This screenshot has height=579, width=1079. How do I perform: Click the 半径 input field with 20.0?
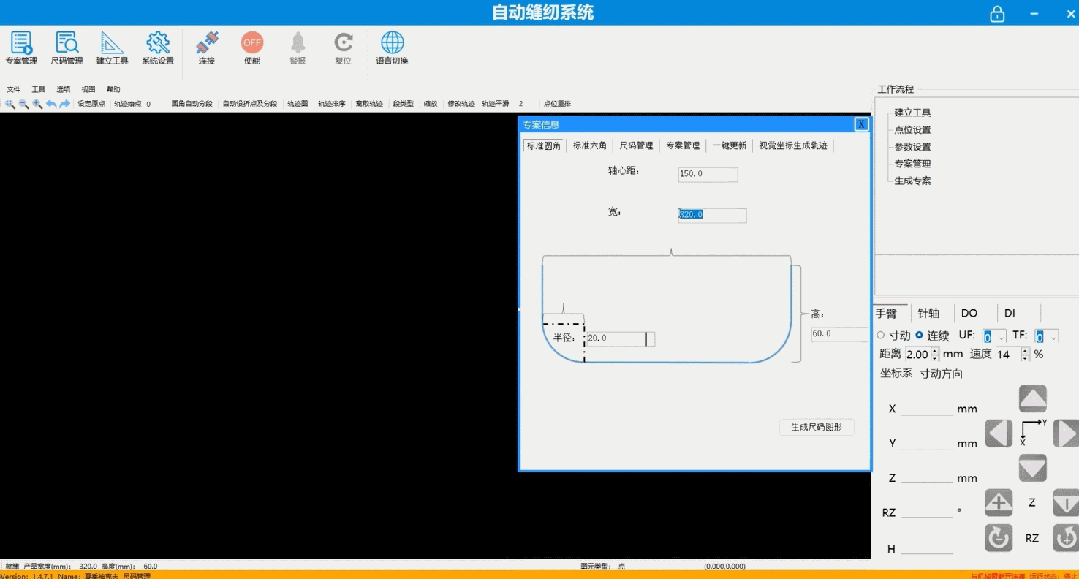pyautogui.click(x=619, y=338)
